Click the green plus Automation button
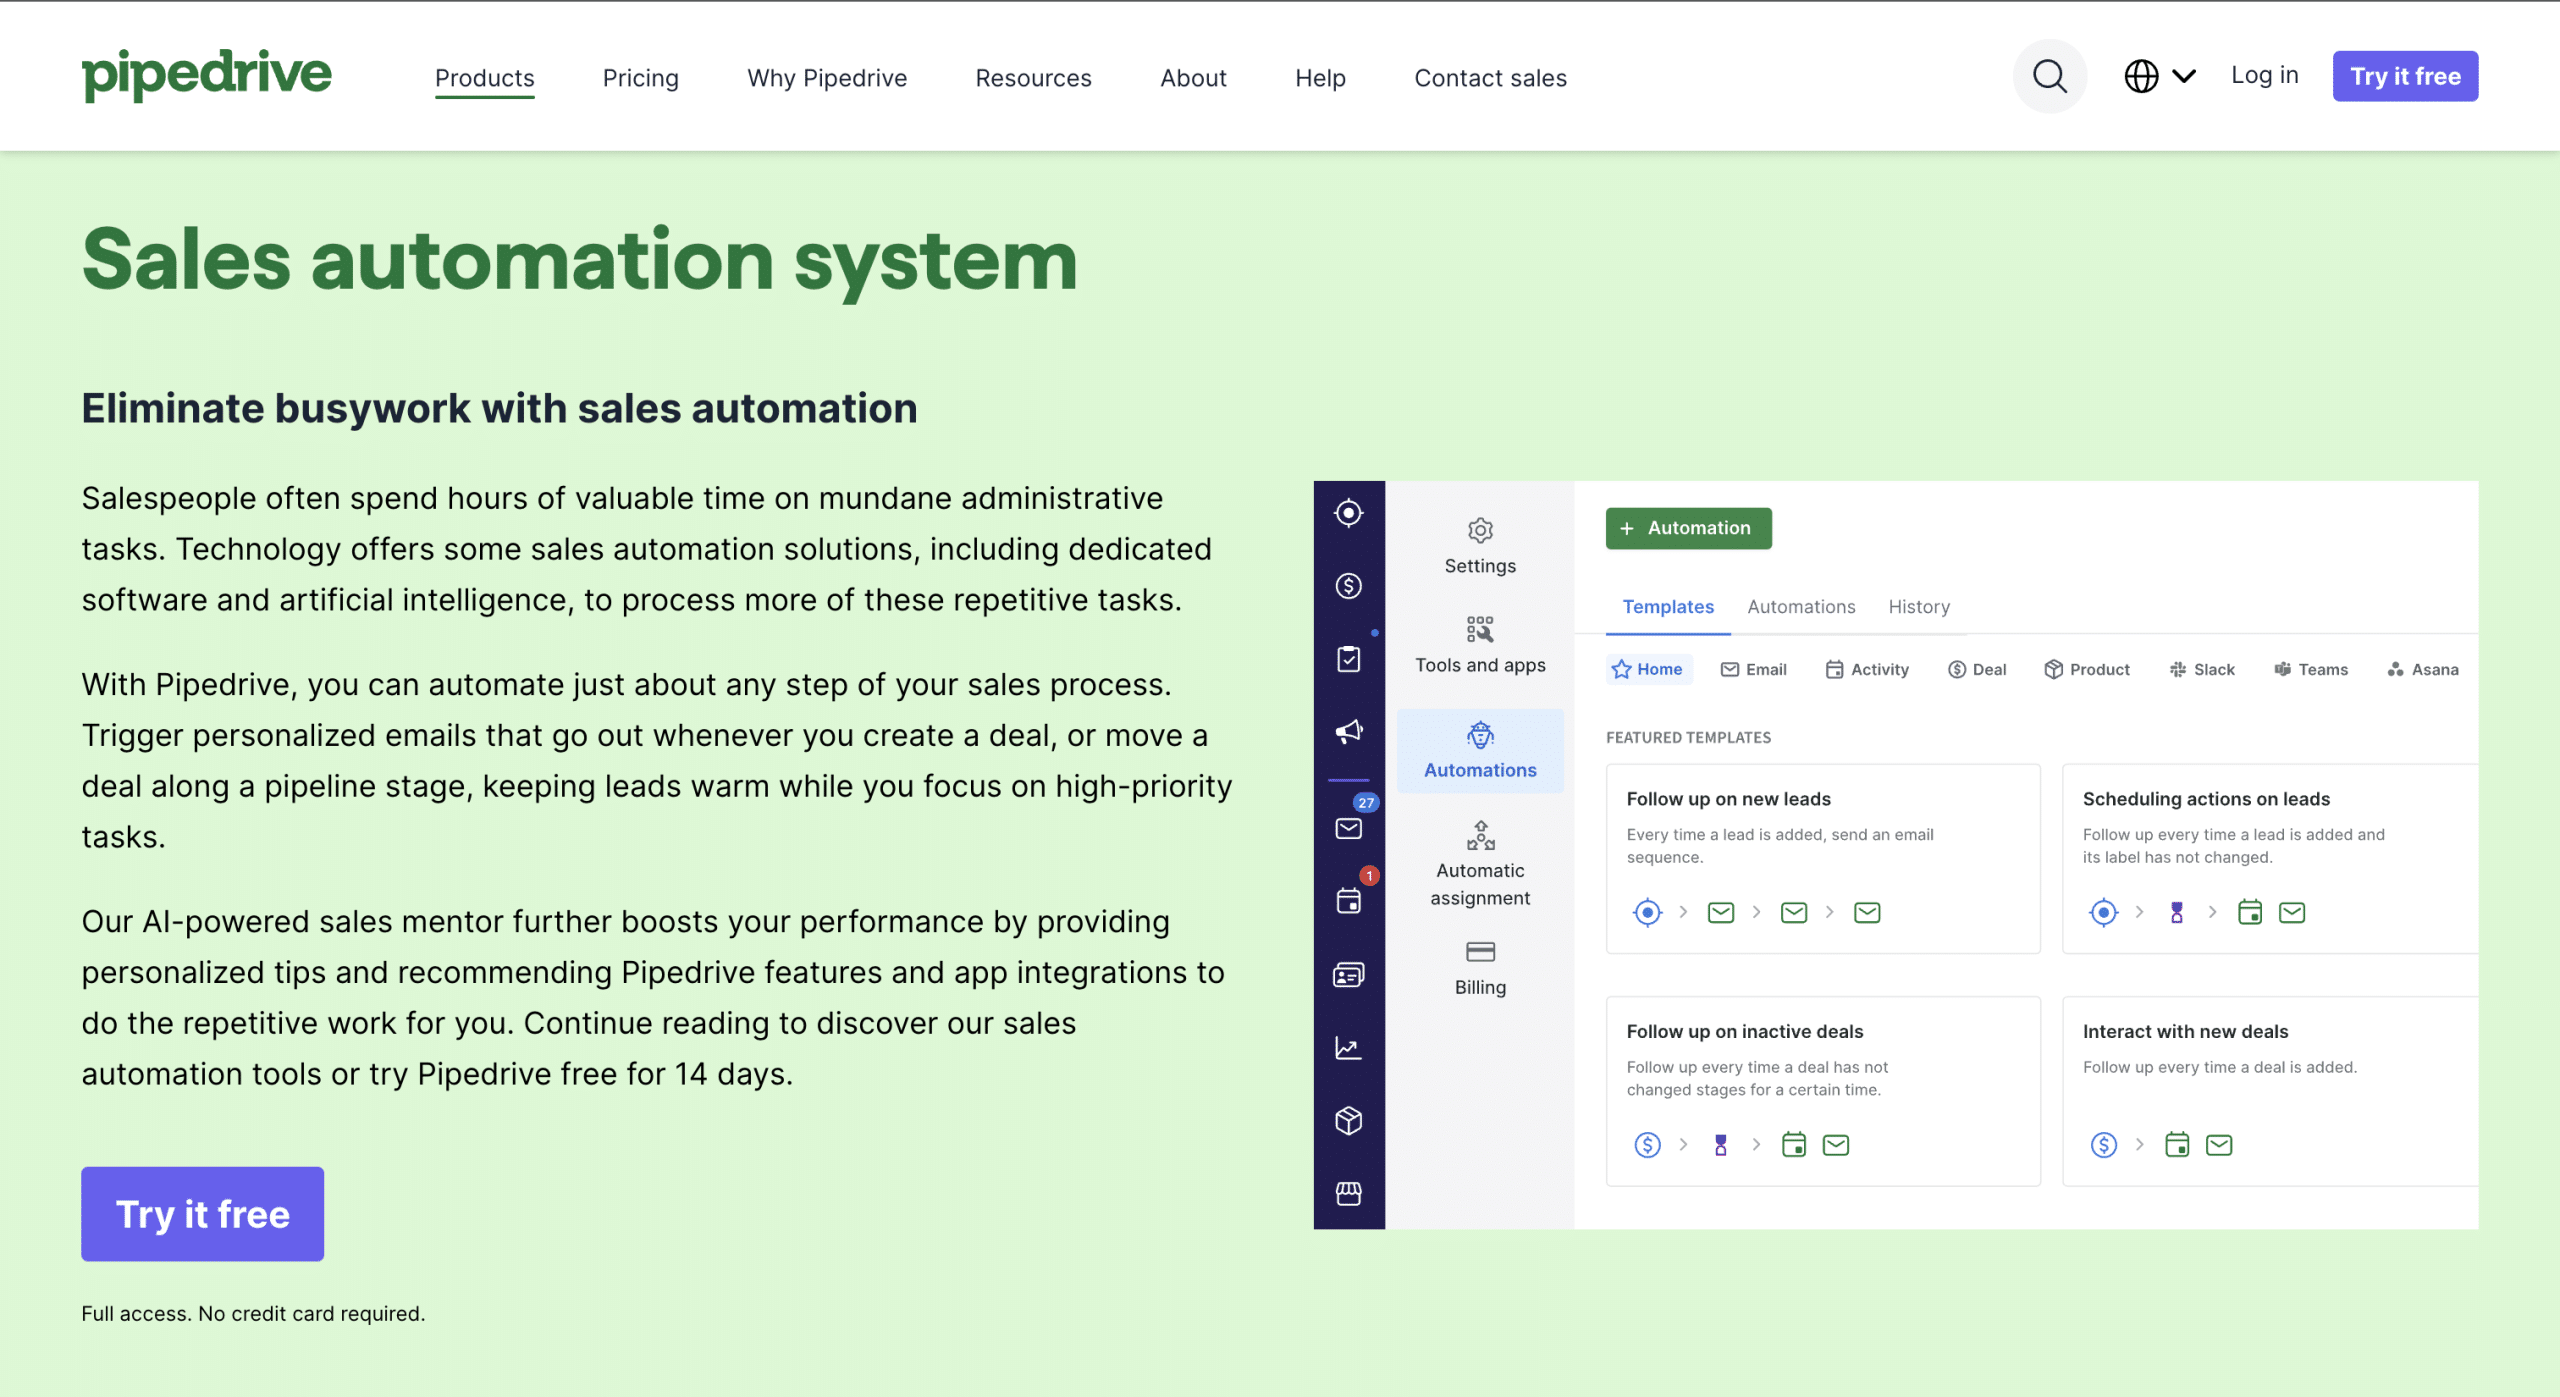Screen dimensions: 2560x1397 [x=1688, y=528]
